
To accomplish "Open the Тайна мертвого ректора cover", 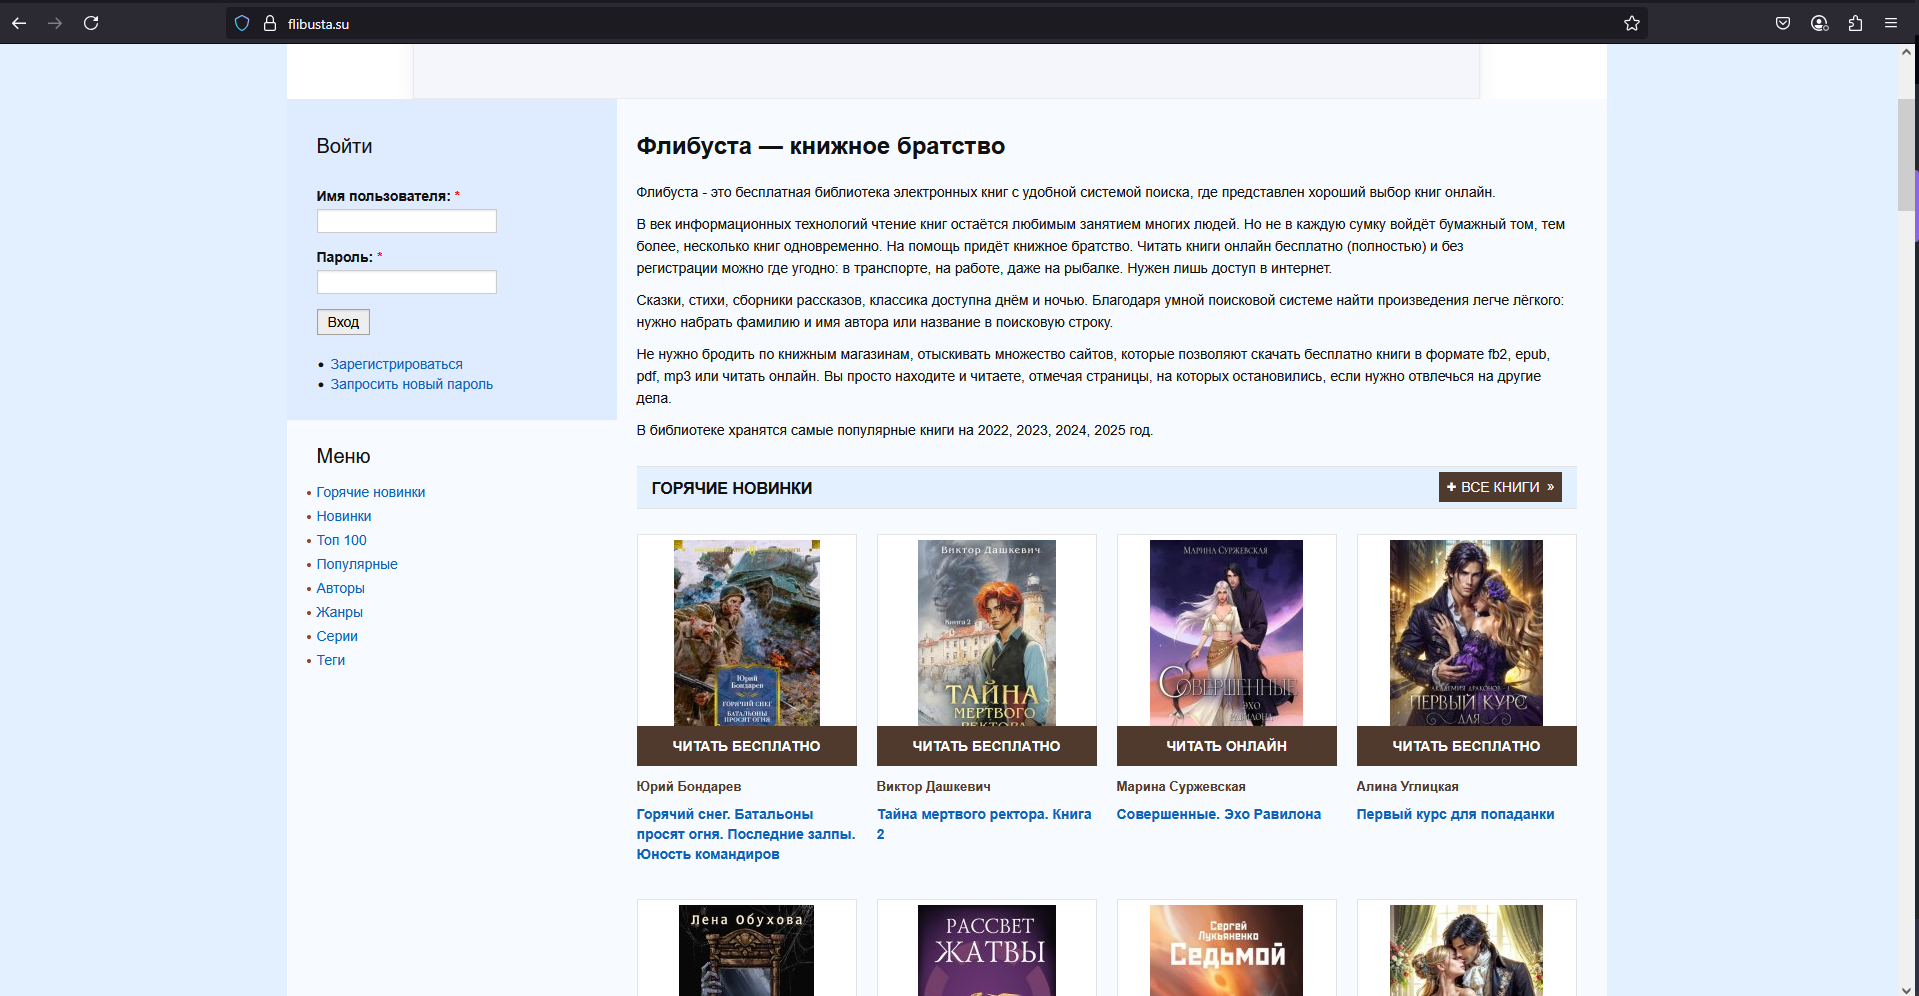I will [x=986, y=633].
